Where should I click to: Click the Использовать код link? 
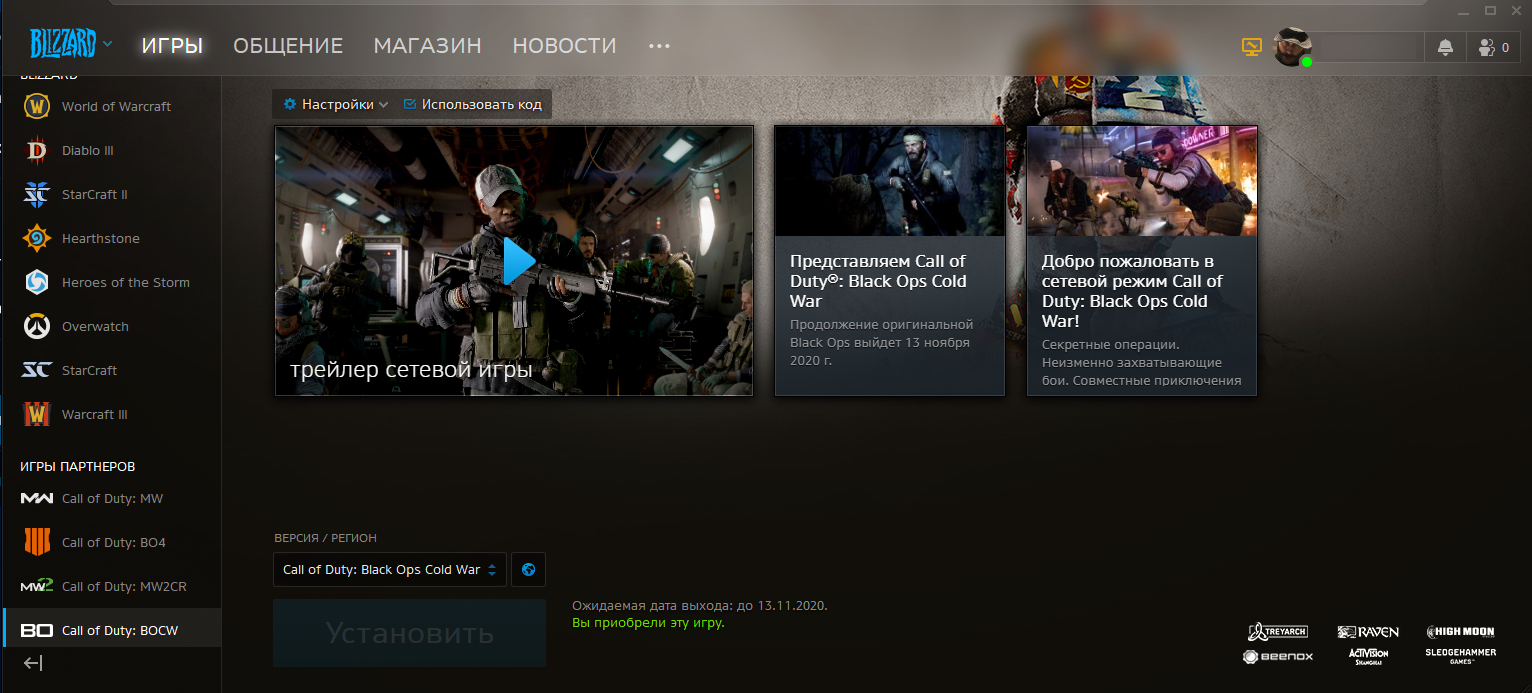[x=472, y=104]
